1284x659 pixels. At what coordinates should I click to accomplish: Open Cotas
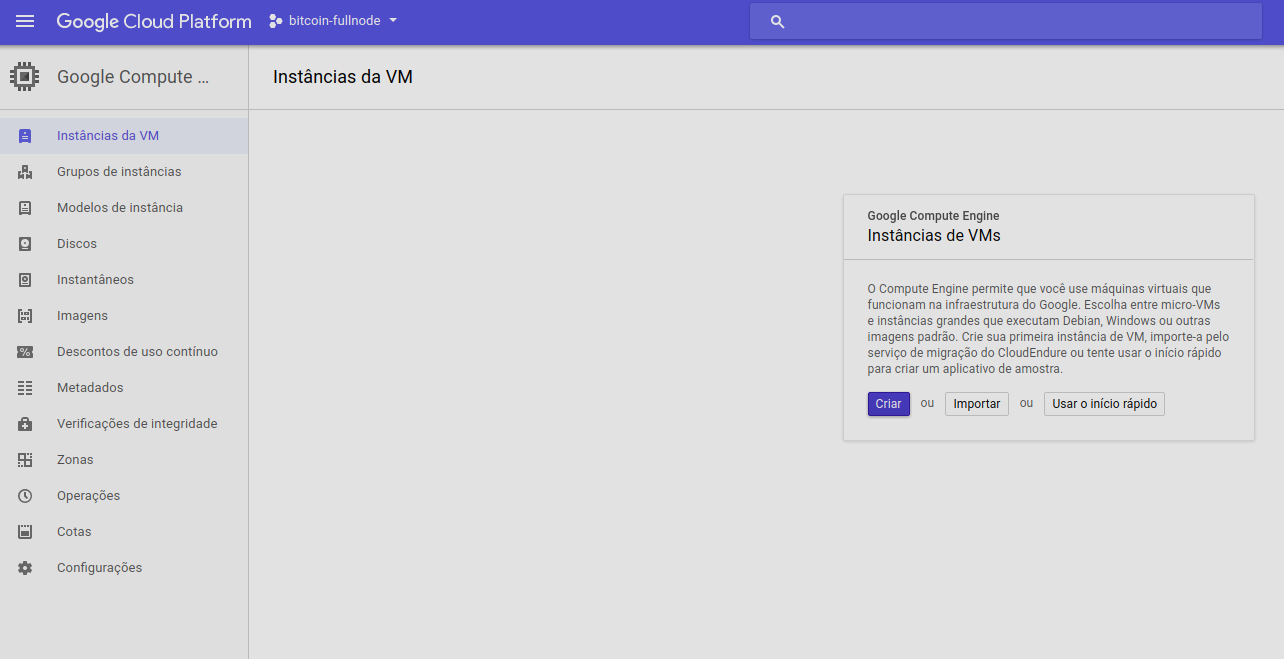(124, 532)
